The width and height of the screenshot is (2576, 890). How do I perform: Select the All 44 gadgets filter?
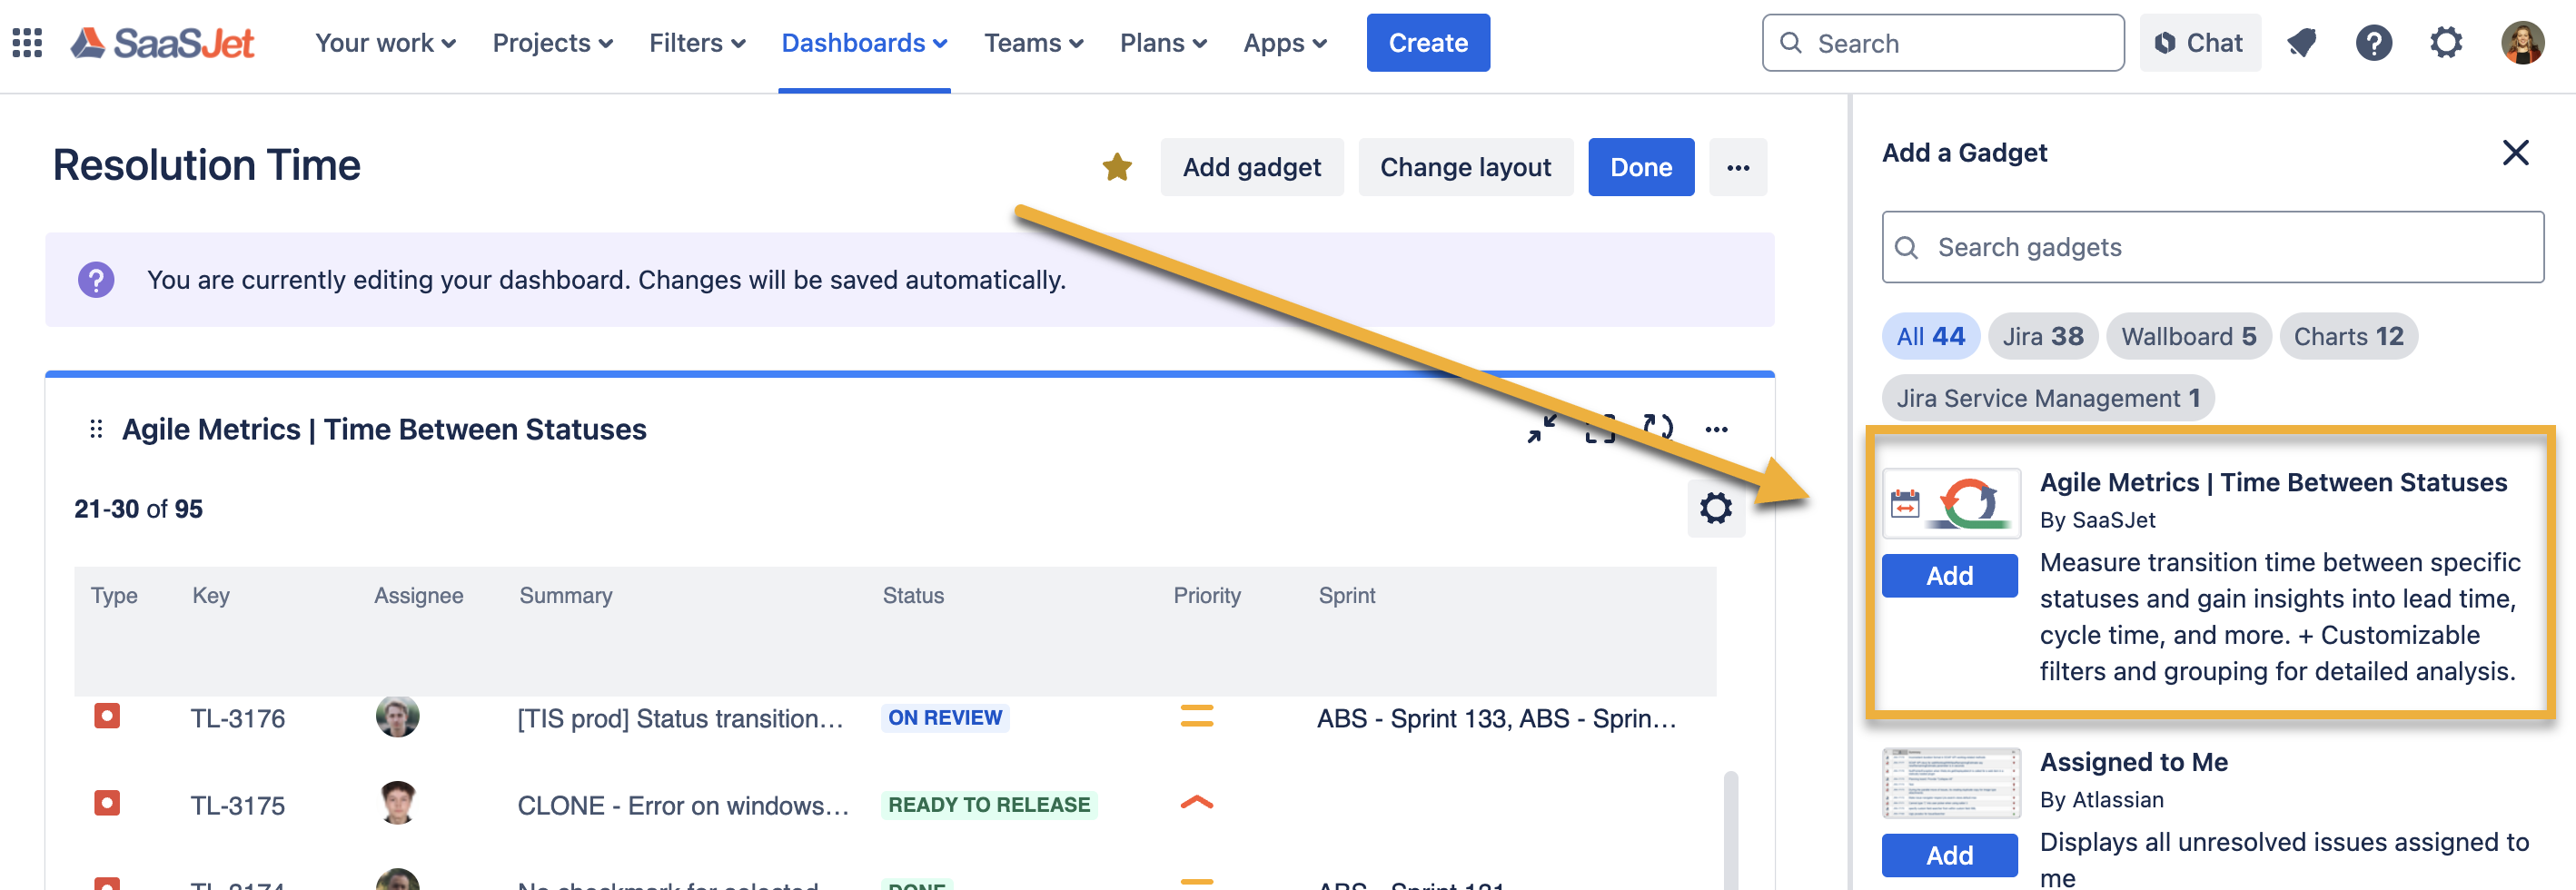[1930, 336]
